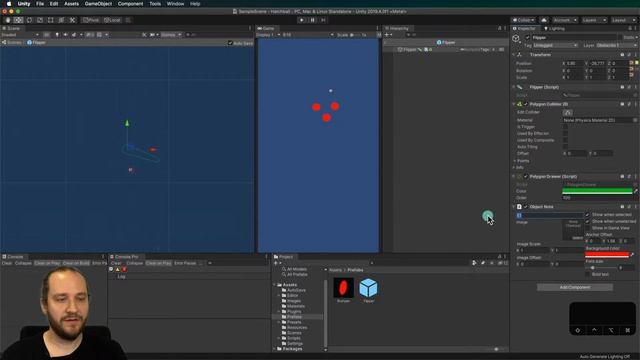Screen dimensions: 640x360
Task: Toggle scene lighting lightbulb icon
Action: coord(57,35)
